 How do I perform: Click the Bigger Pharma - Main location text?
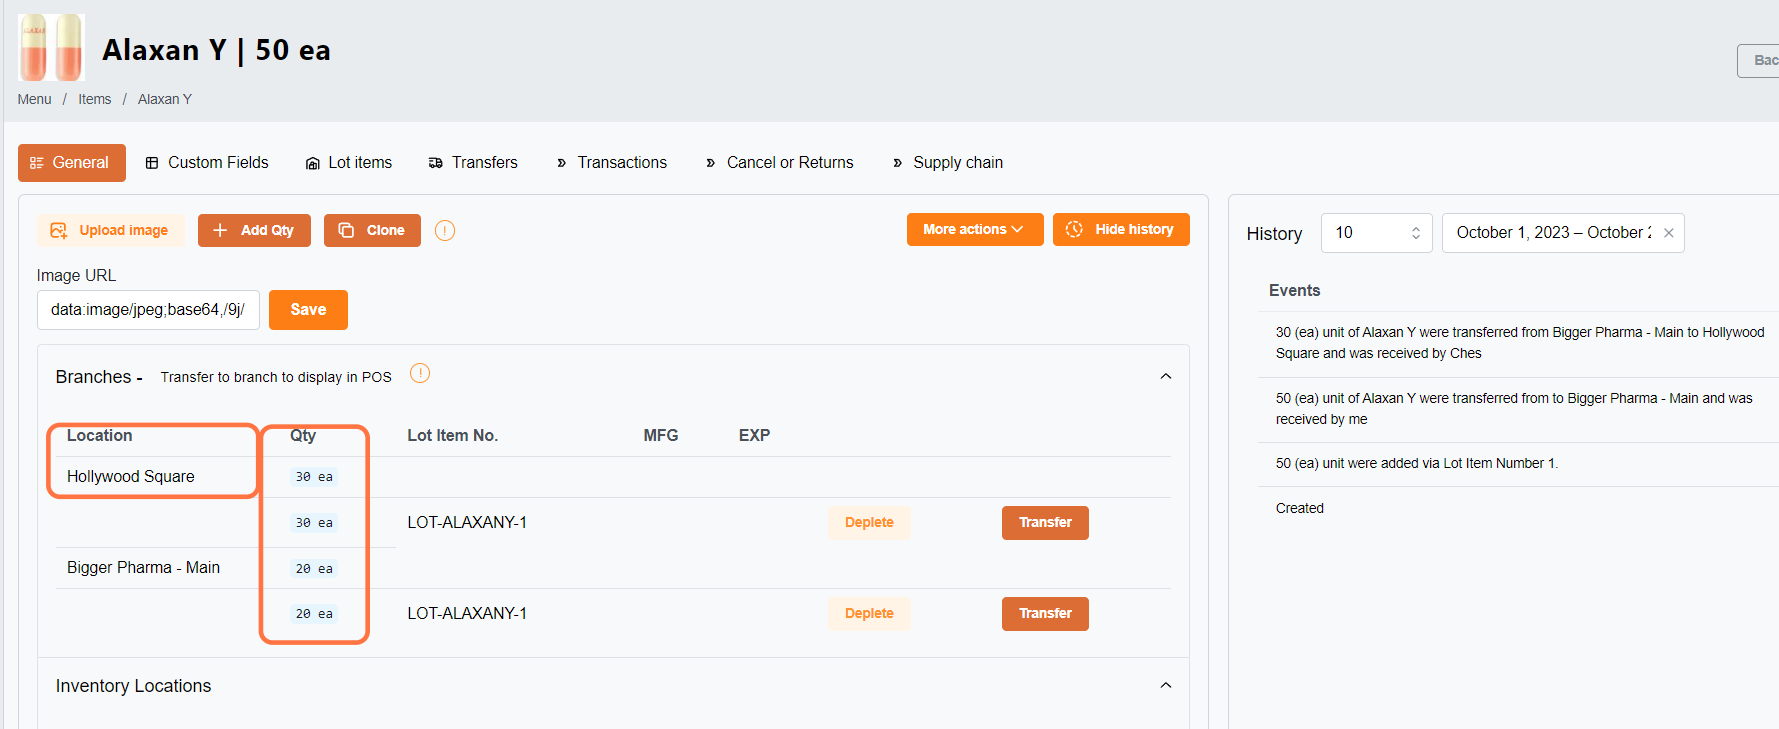pos(143,568)
